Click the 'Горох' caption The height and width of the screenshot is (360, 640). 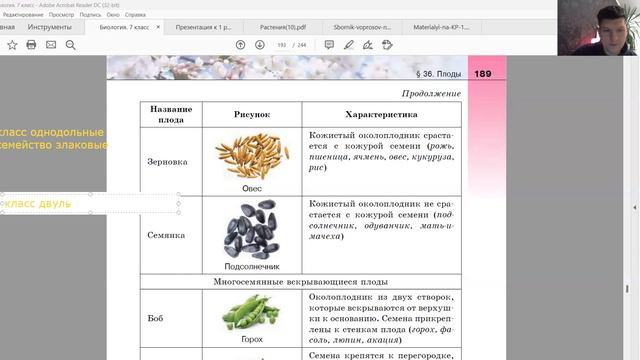coord(252,339)
